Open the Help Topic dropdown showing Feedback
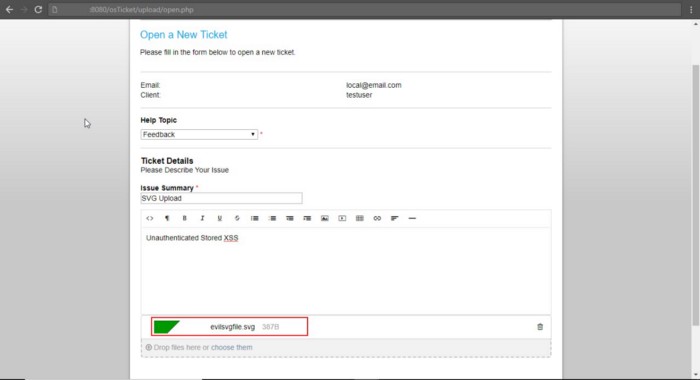This screenshot has height=380, width=700. (199, 134)
